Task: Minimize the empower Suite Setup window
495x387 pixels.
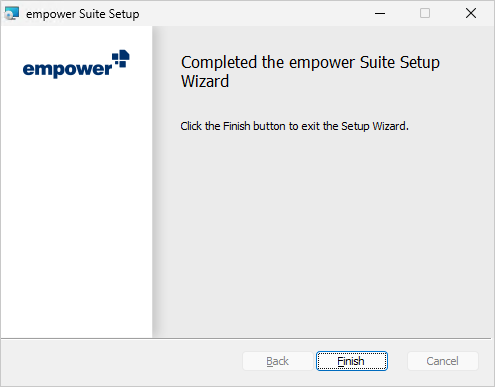Action: (x=380, y=13)
